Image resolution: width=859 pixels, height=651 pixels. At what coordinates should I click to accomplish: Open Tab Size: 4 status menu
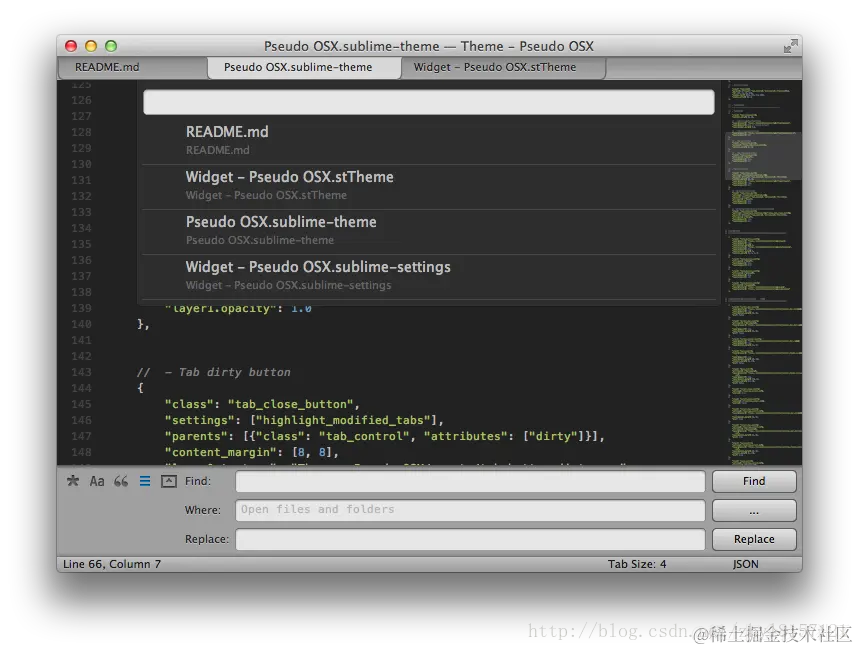coord(637,564)
